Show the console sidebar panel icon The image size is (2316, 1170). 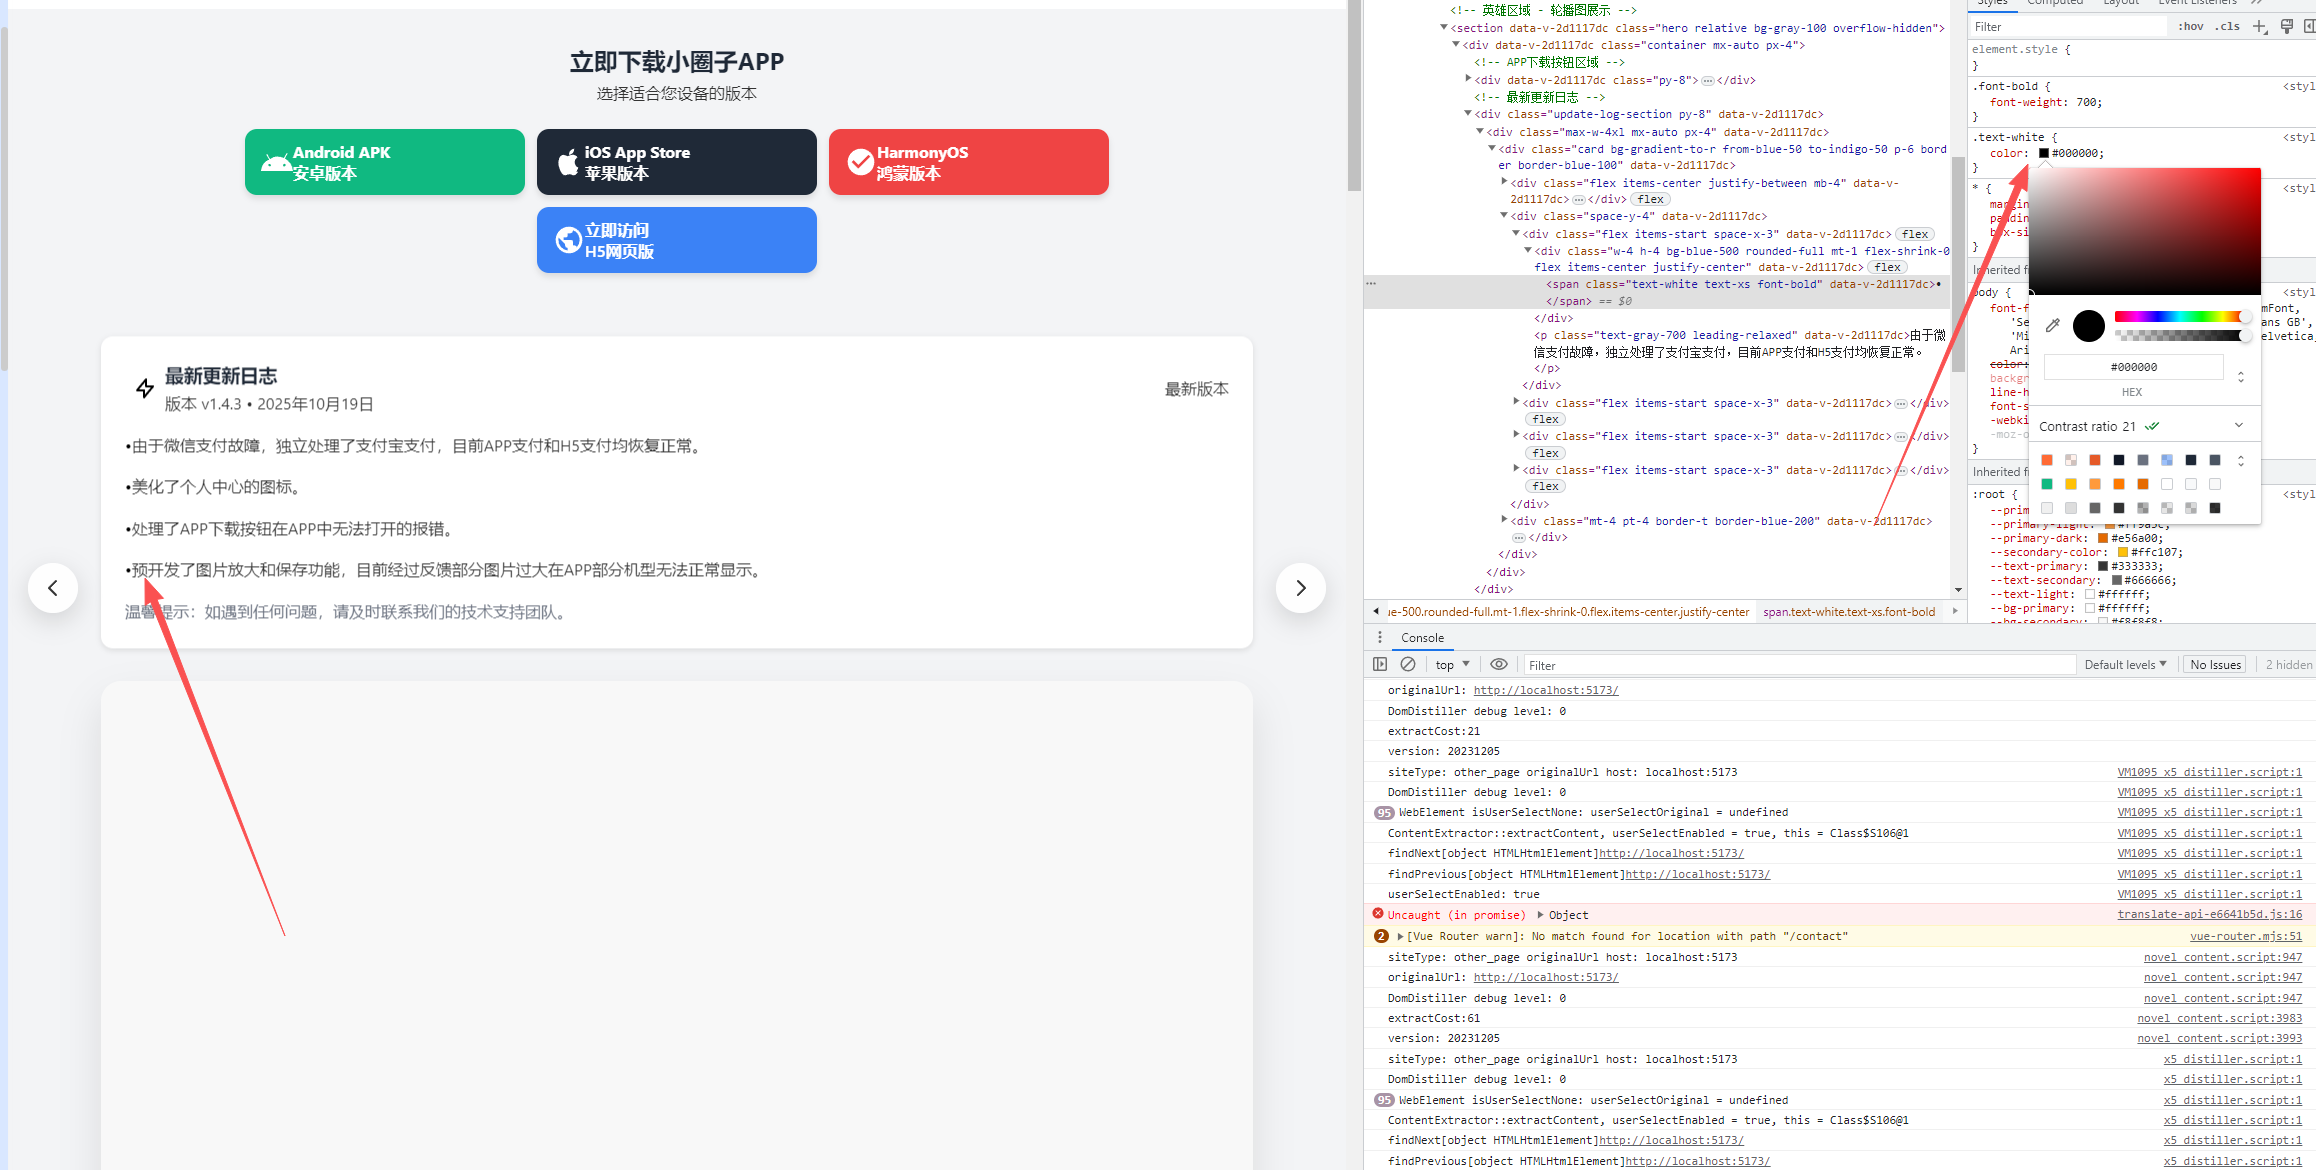(1380, 664)
